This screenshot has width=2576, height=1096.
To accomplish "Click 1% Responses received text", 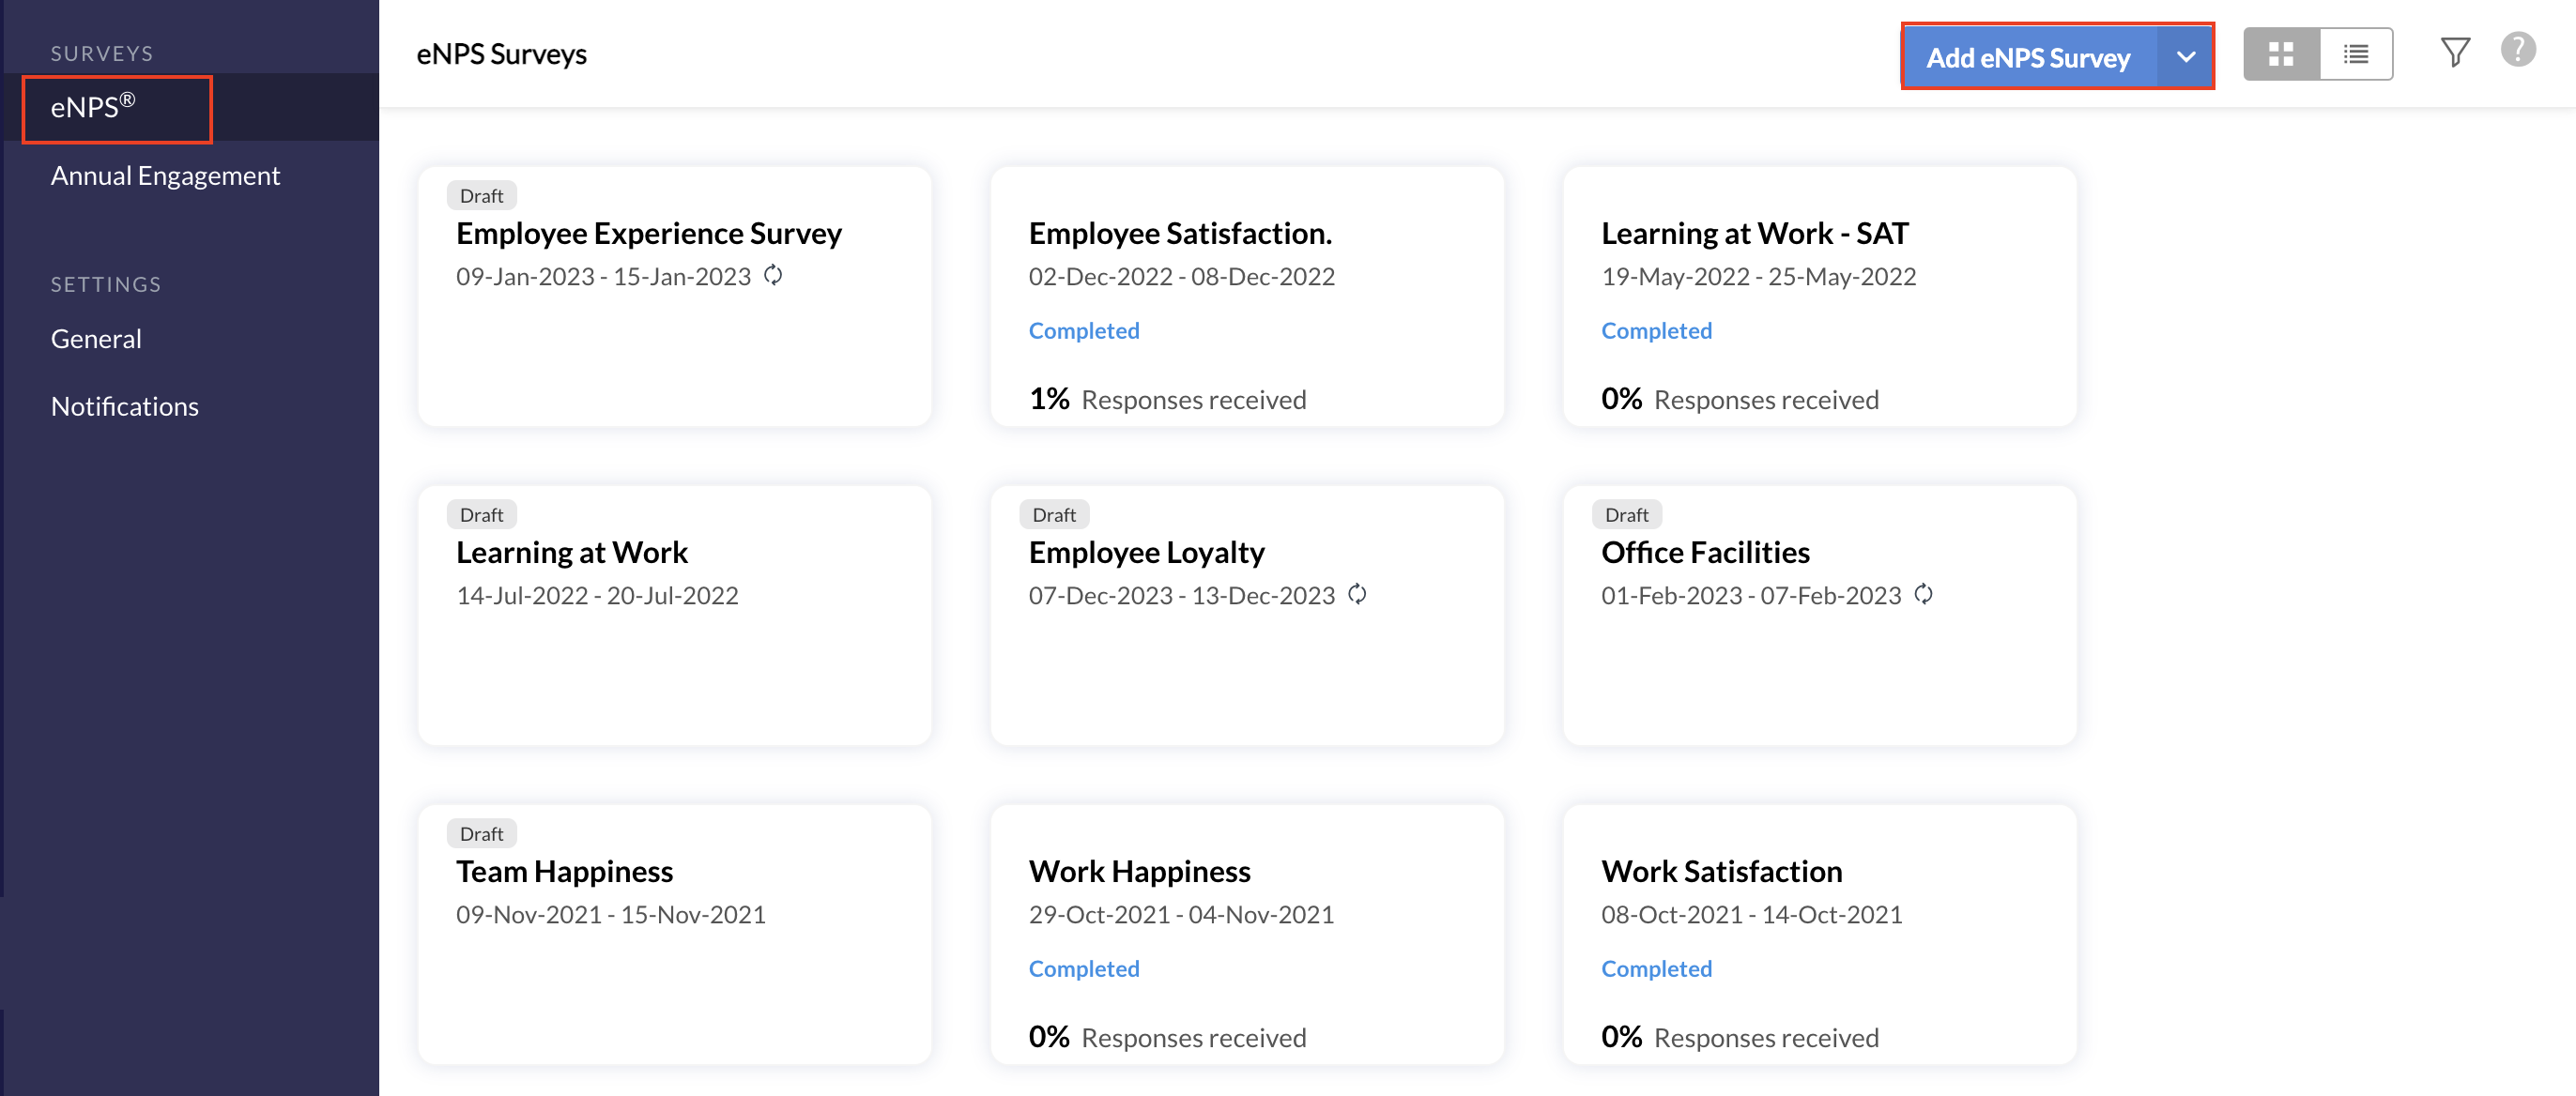I will [1167, 399].
